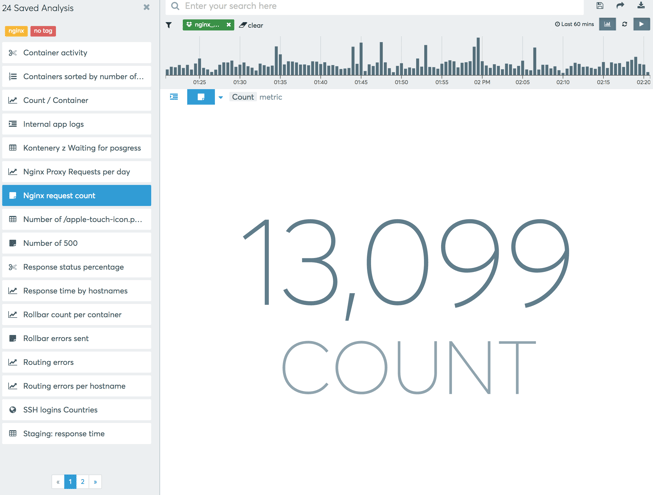Viewport: 653px width, 495px height.
Task: Click the download icon in top bar
Action: click(x=641, y=6)
